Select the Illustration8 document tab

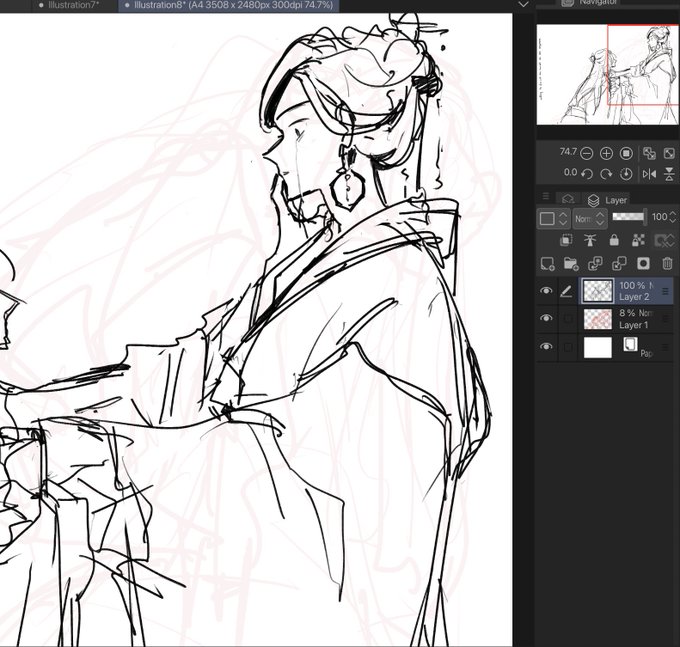pyautogui.click(x=229, y=5)
